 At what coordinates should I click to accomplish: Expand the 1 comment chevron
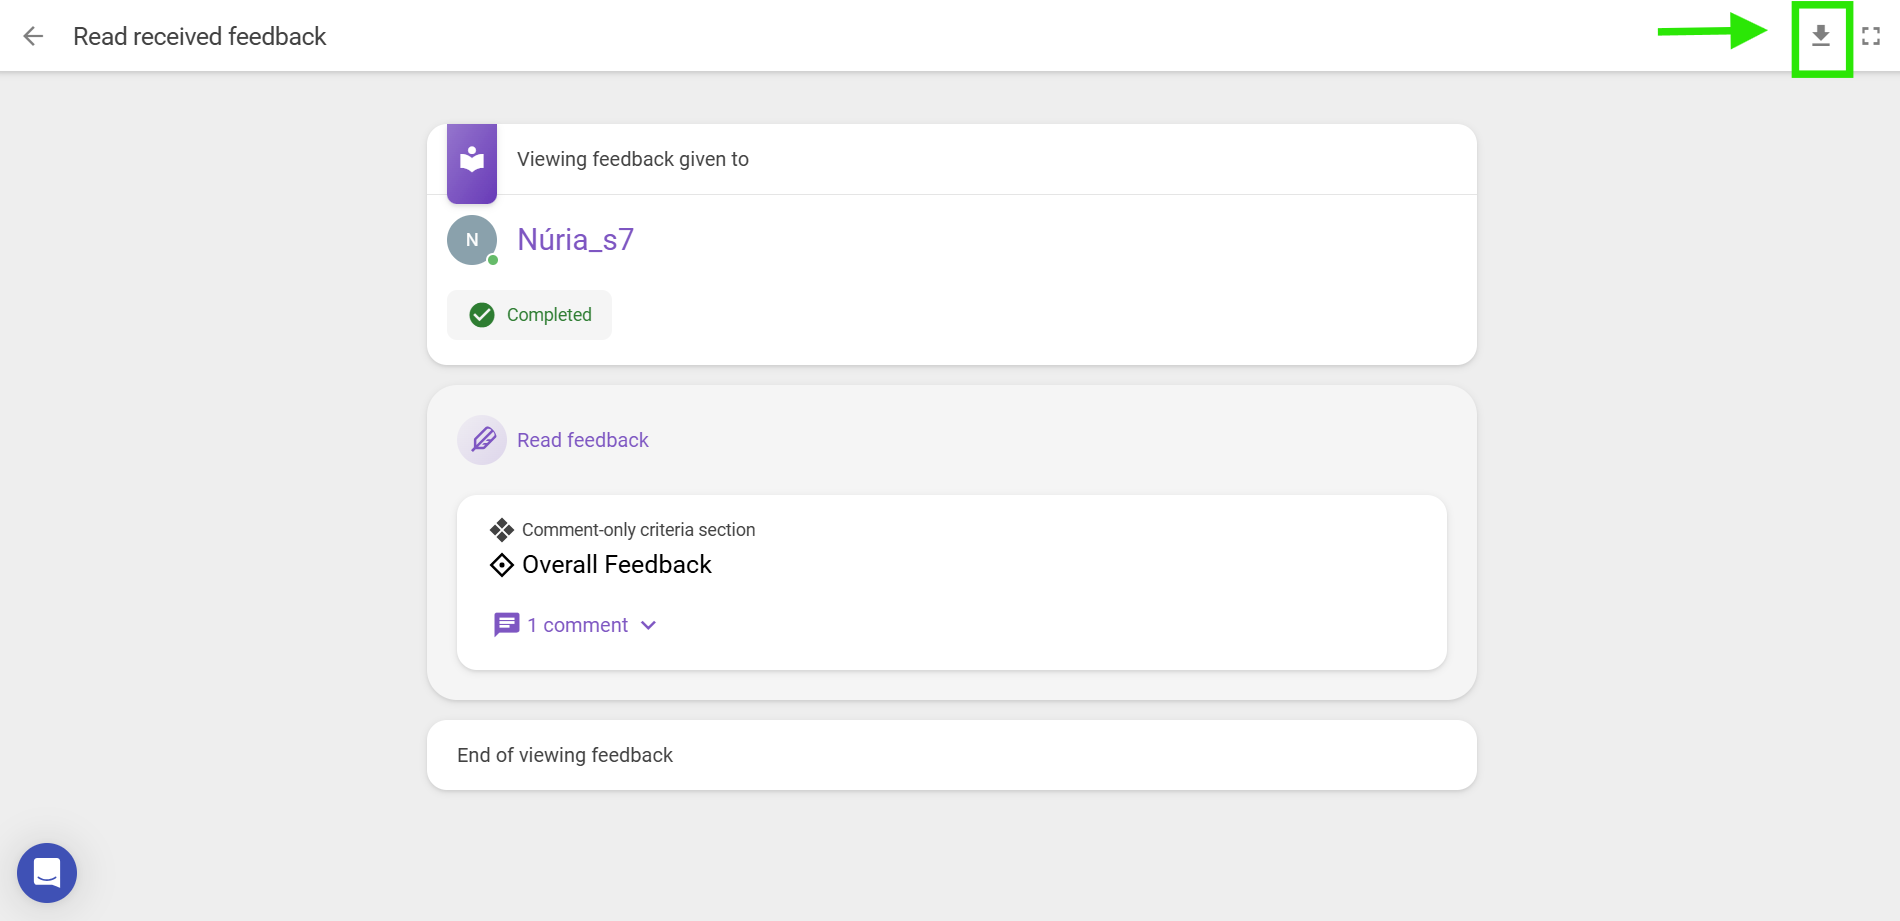[648, 625]
